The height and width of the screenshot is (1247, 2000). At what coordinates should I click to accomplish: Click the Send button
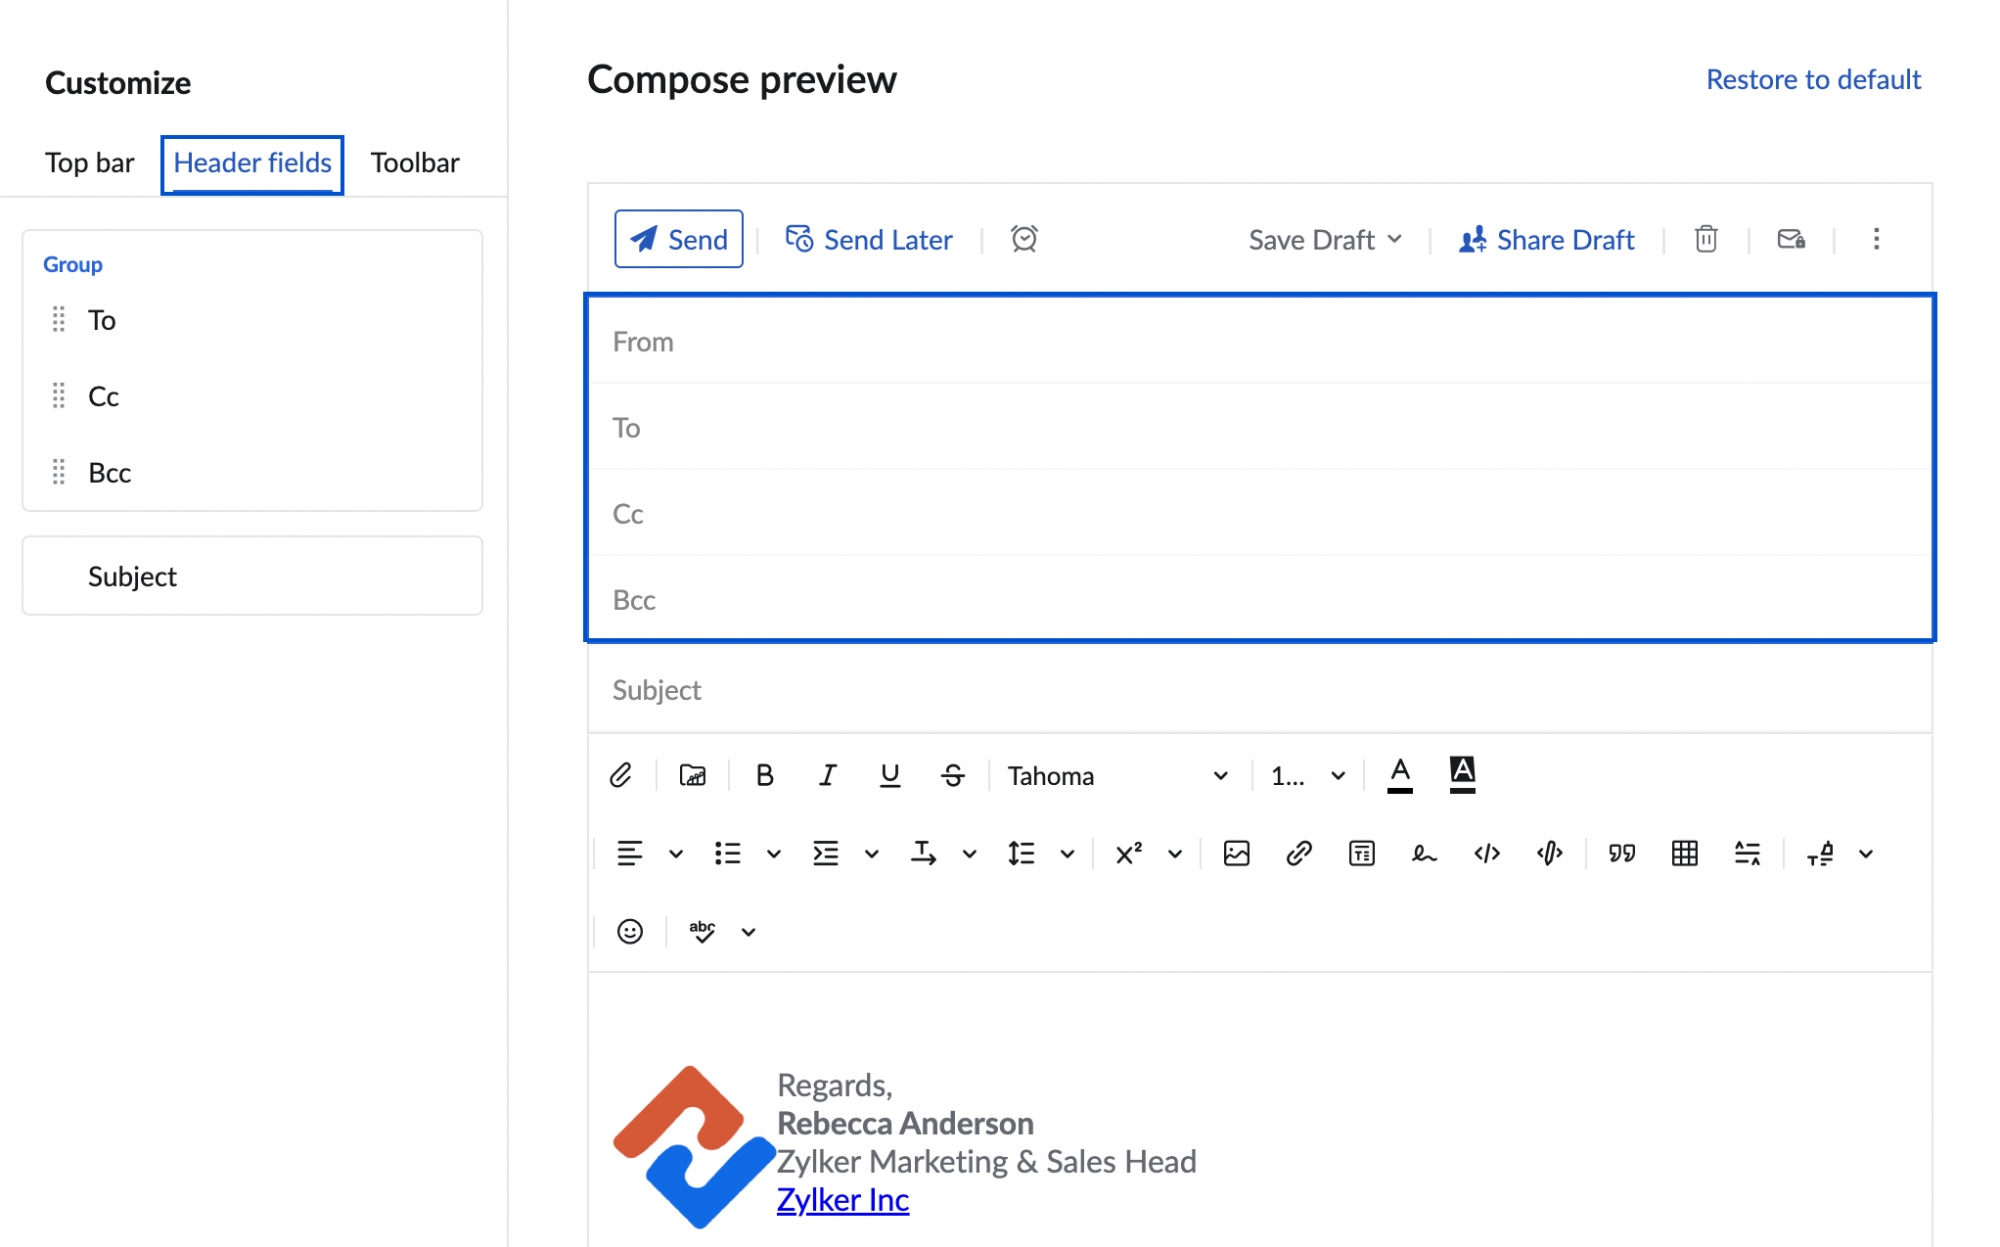(678, 239)
